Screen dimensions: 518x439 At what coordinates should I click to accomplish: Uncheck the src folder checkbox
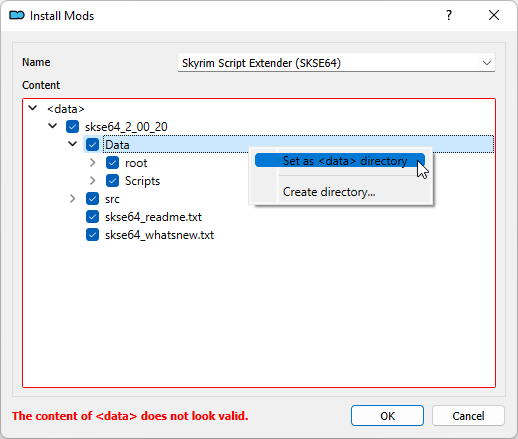point(92,199)
